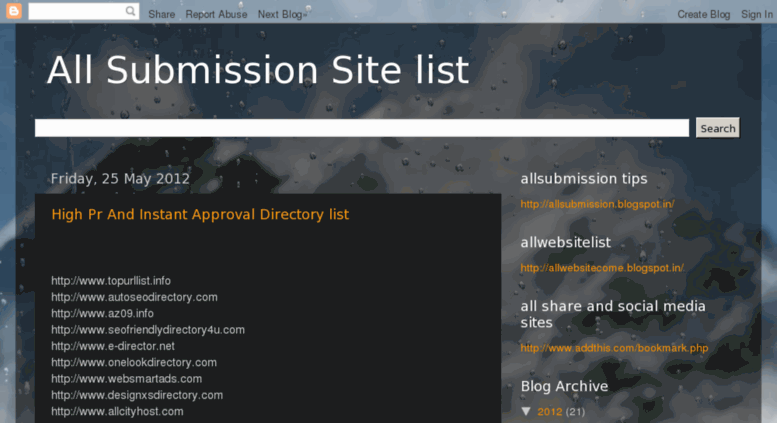Open the Create Blog link
777x423 pixels.
click(704, 14)
